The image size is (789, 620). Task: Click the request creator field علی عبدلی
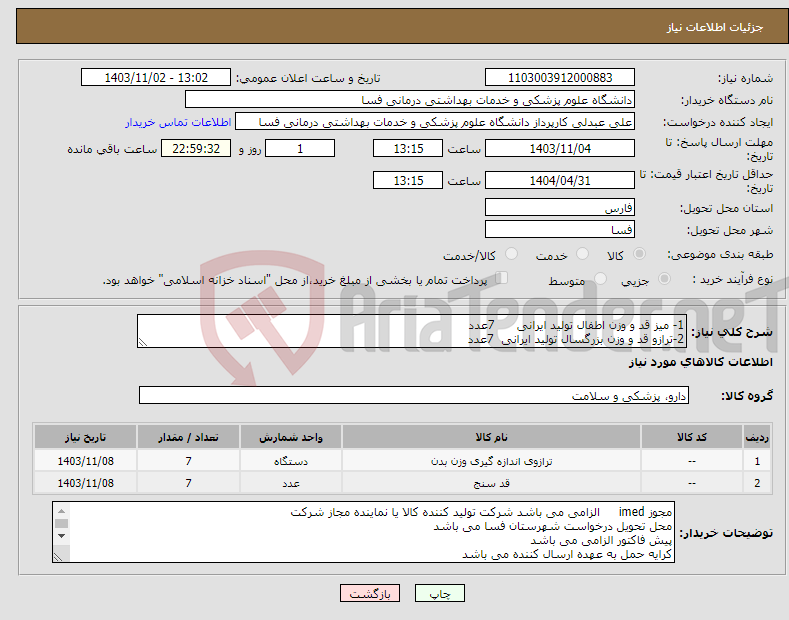pyautogui.click(x=435, y=122)
